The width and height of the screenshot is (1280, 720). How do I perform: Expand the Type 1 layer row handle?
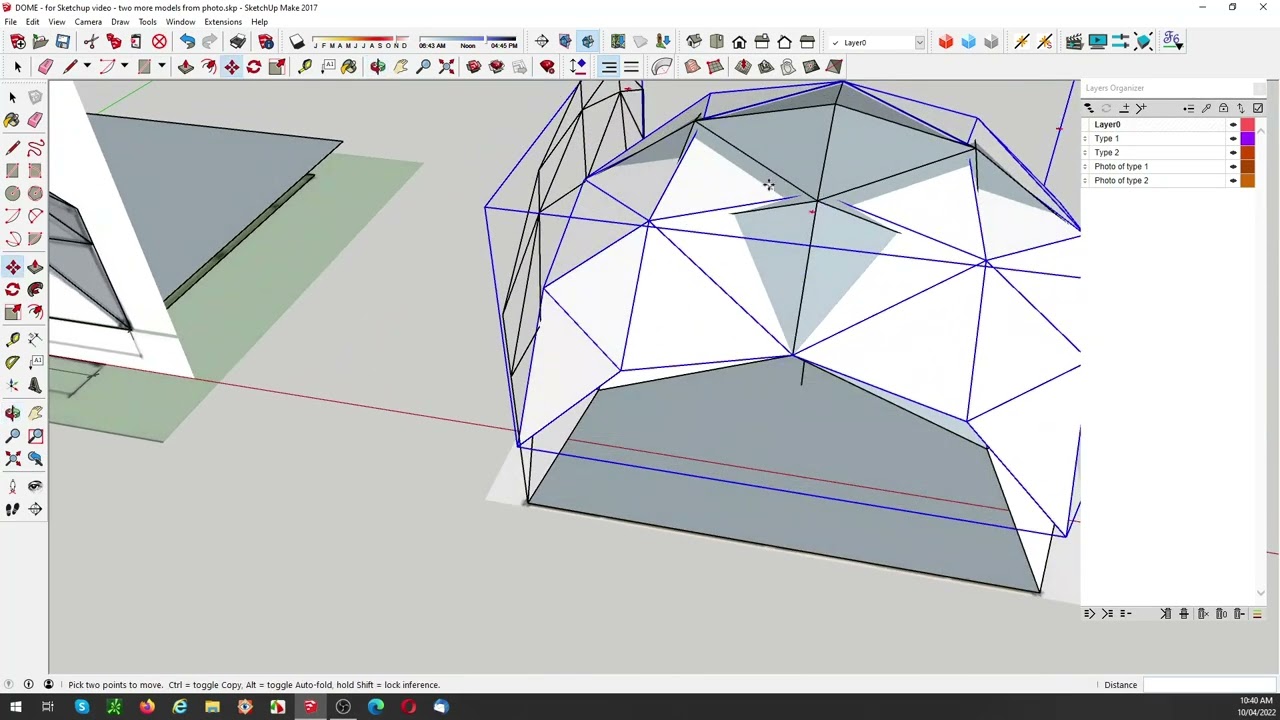point(1085,139)
